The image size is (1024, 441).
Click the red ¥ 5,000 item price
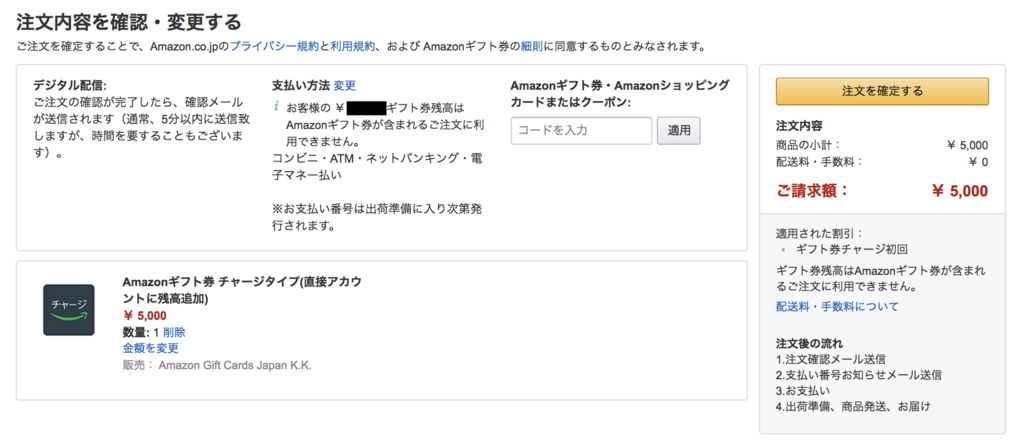(144, 316)
